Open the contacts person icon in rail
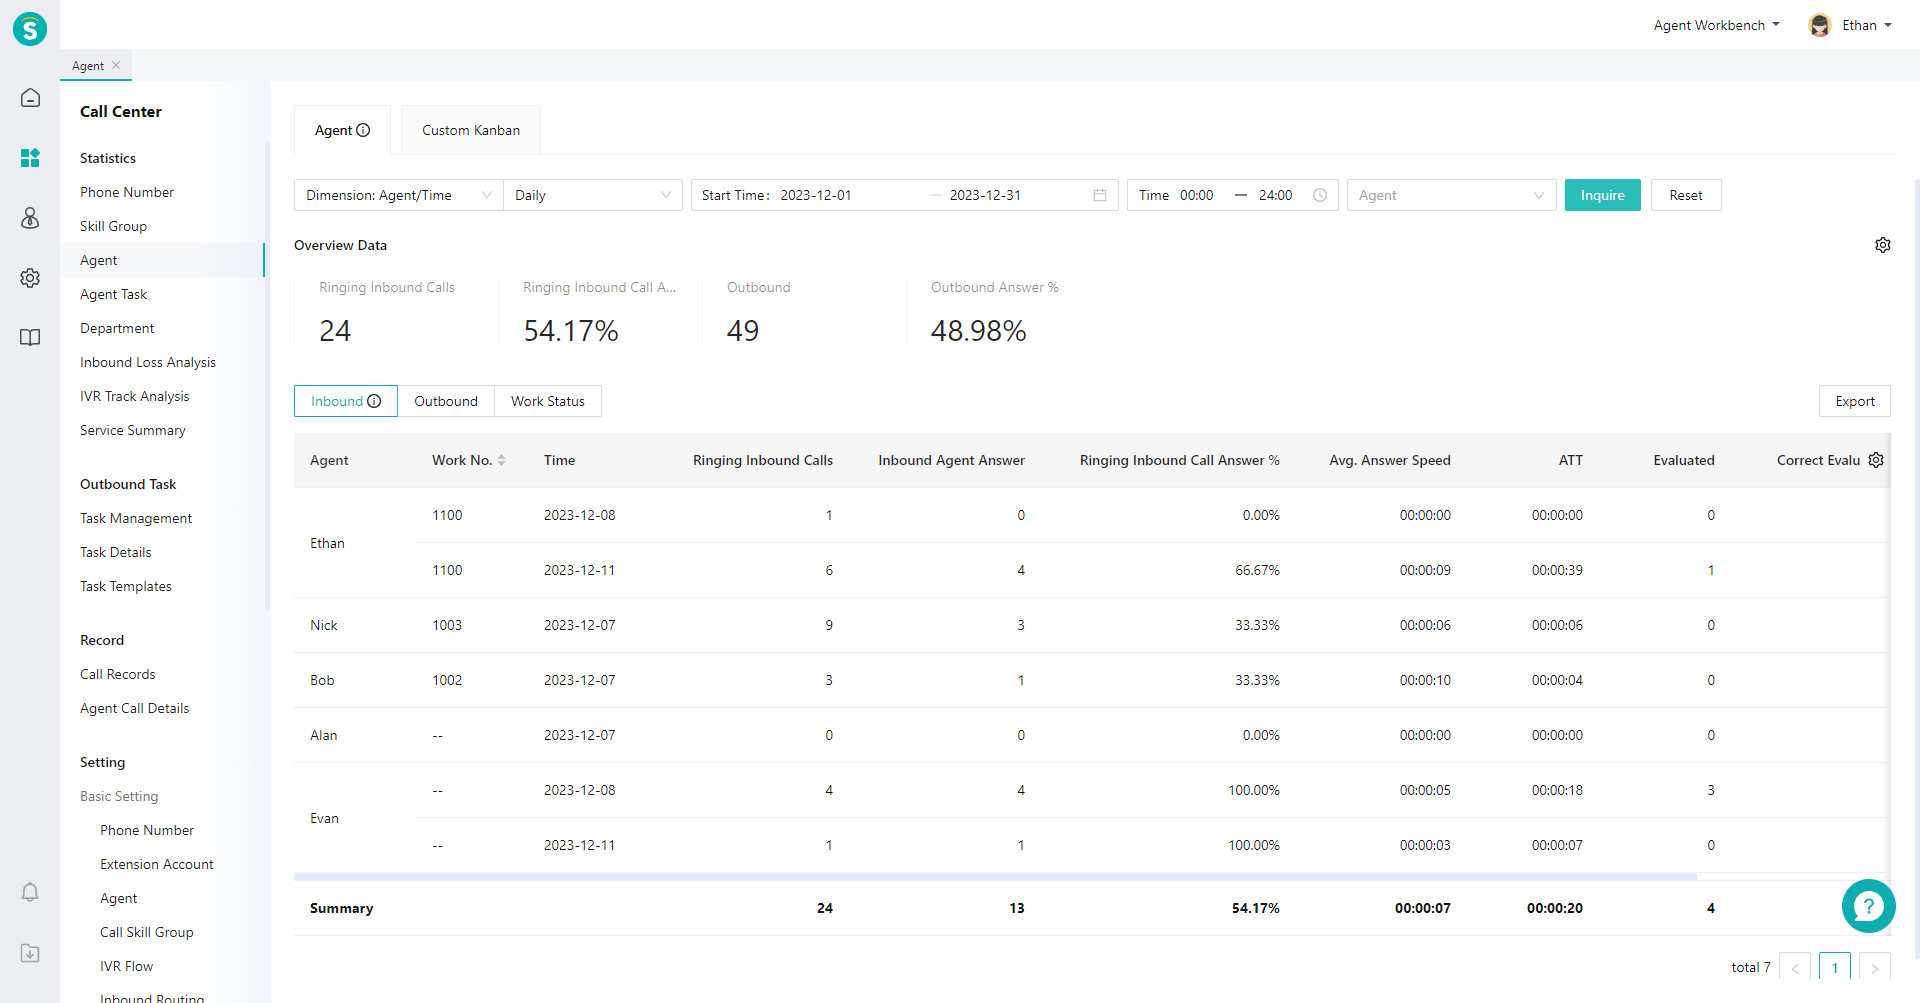Viewport: 1920px width, 1003px height. click(30, 218)
